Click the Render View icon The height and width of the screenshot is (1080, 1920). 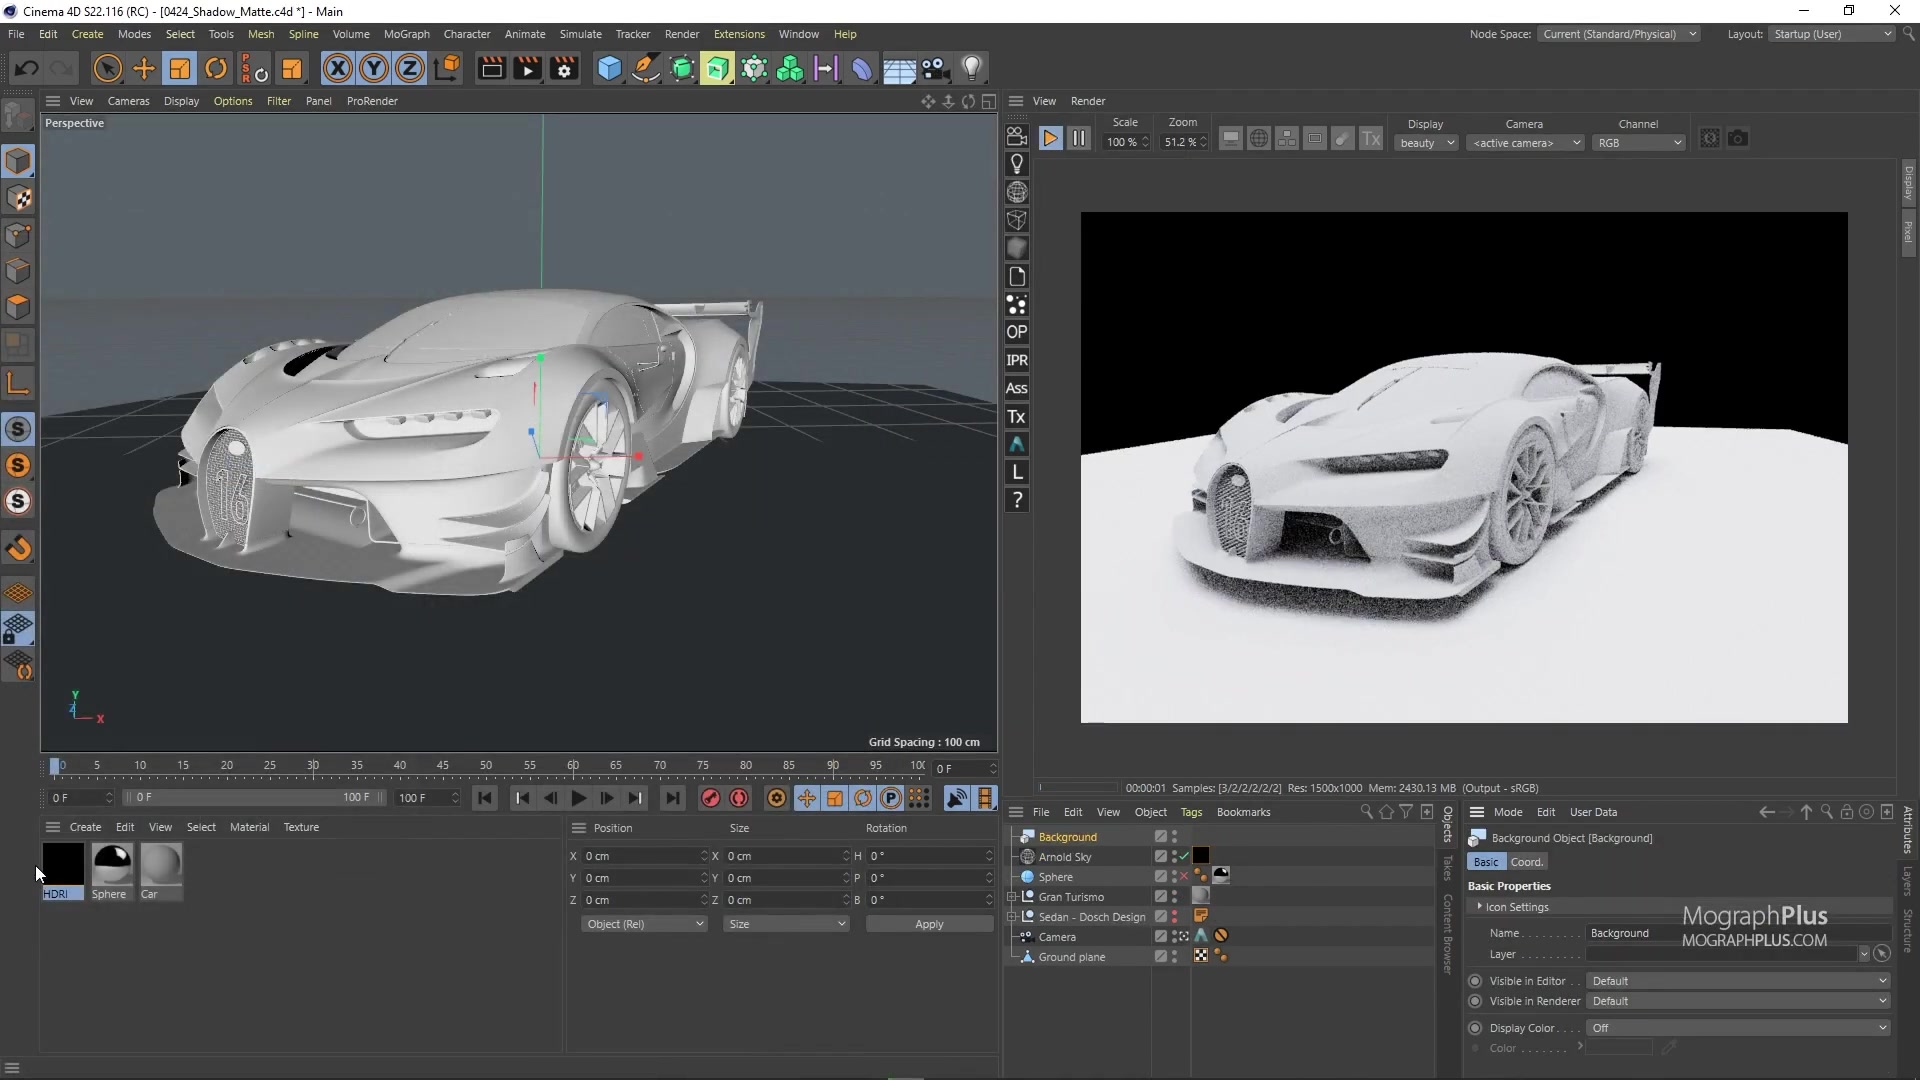tap(492, 68)
